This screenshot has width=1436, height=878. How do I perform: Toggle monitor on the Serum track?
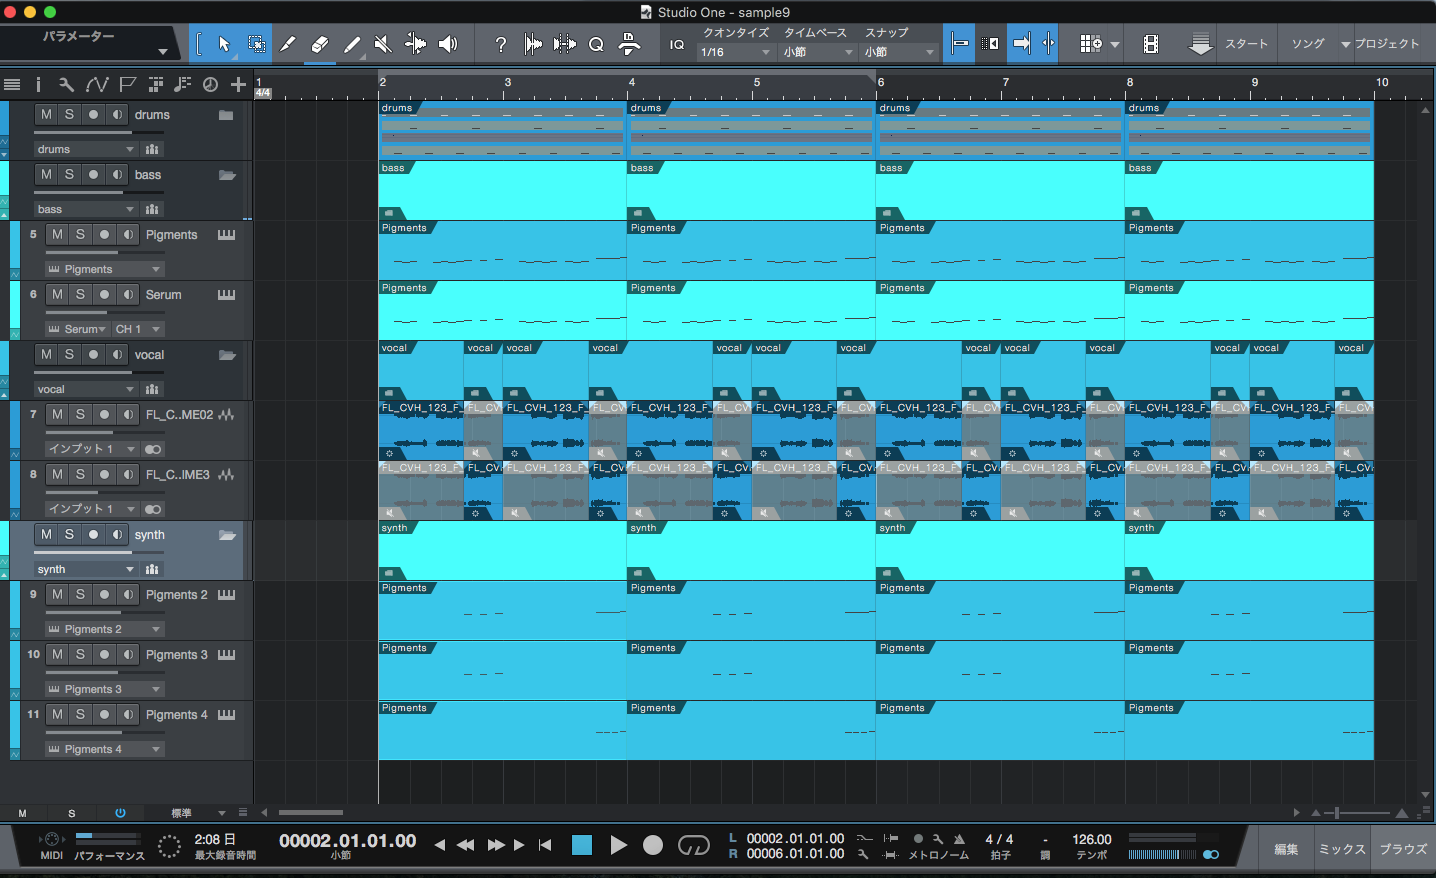tap(128, 295)
